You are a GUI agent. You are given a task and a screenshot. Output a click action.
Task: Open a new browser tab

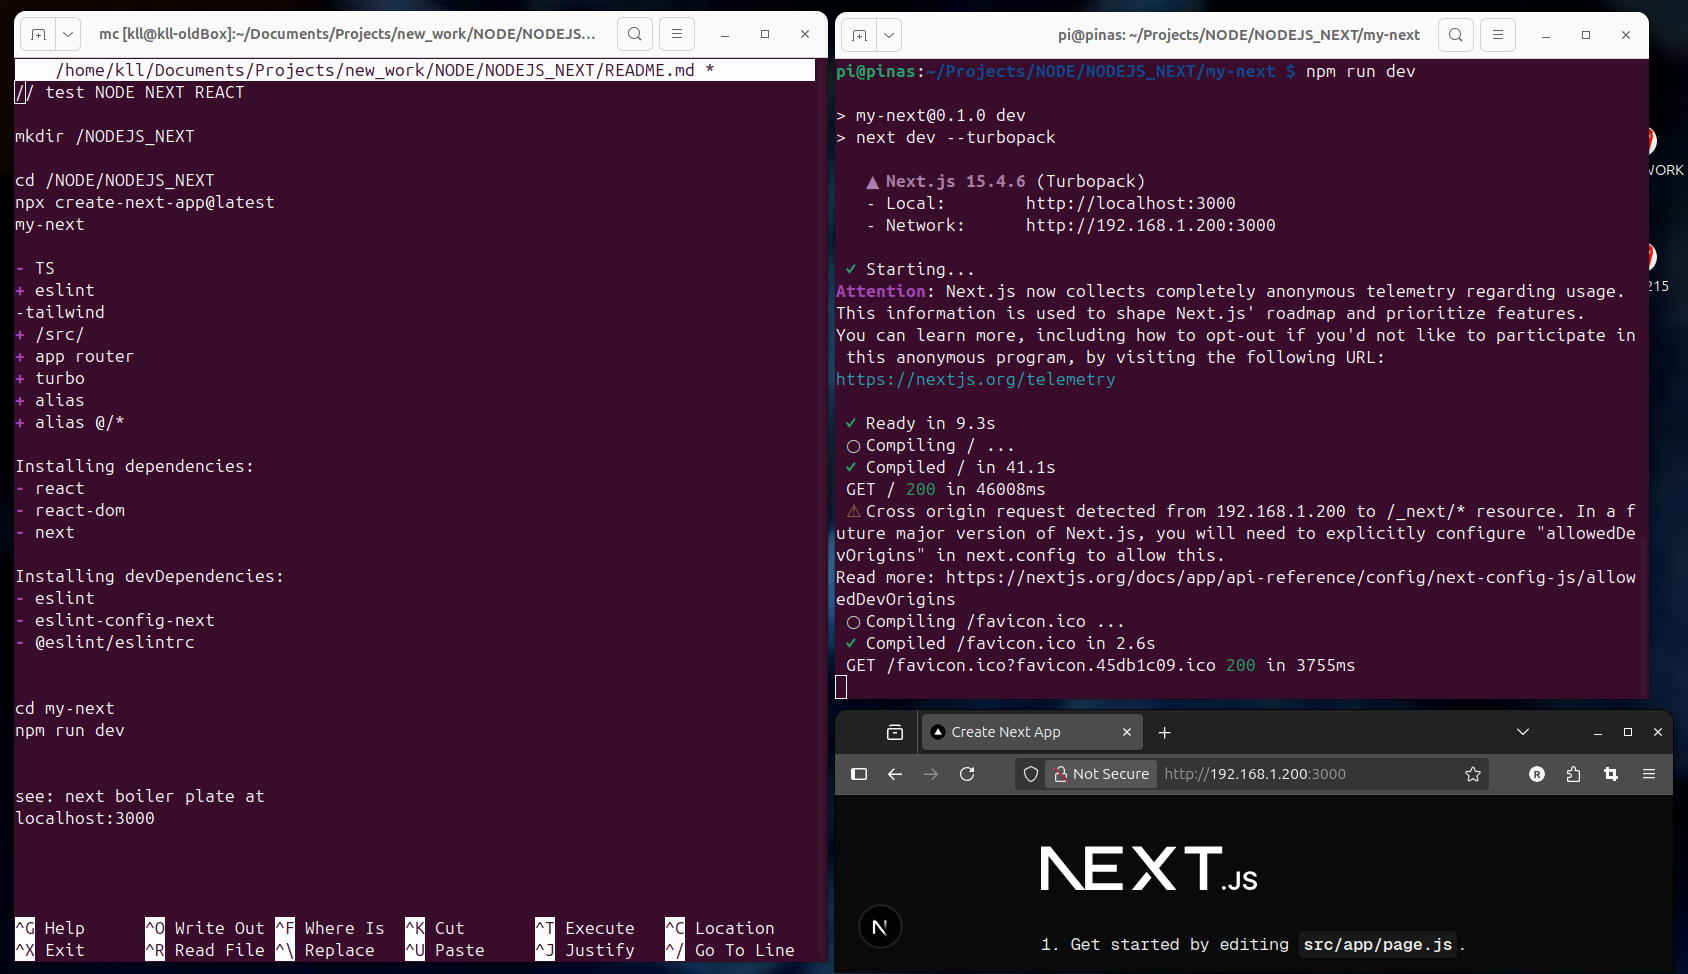pos(1164,732)
